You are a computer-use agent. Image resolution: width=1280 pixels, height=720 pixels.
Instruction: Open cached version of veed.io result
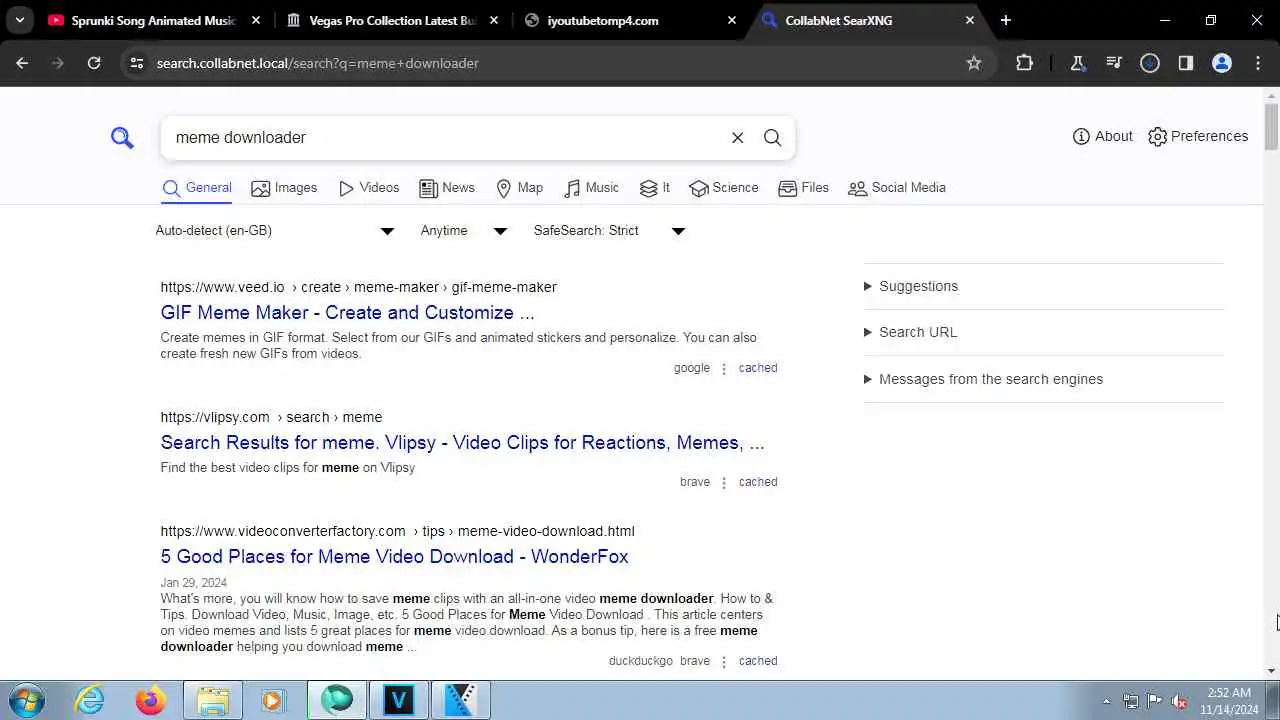tap(758, 368)
